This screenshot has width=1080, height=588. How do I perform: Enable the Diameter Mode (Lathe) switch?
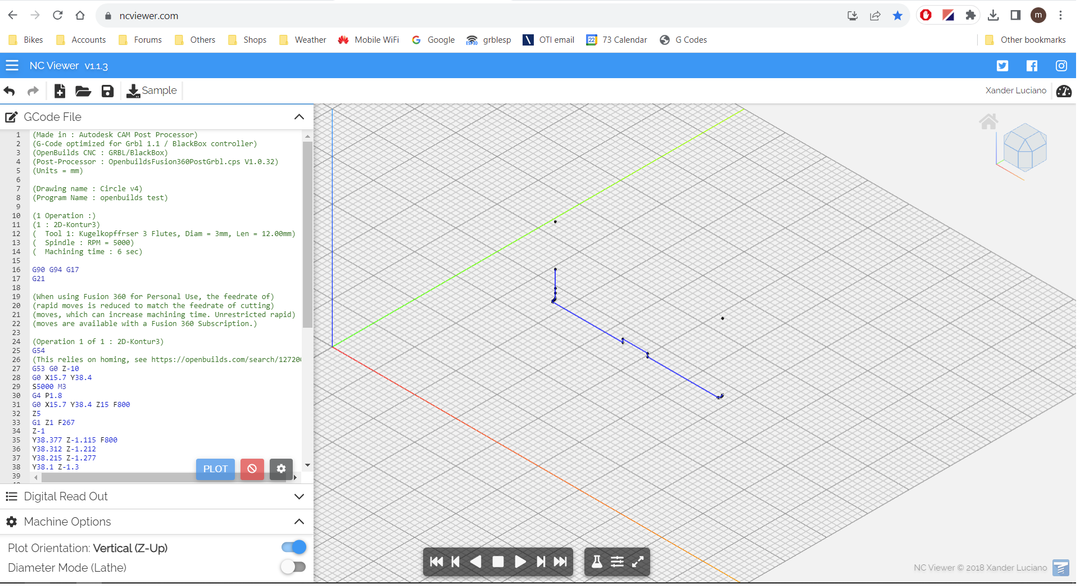tap(293, 568)
